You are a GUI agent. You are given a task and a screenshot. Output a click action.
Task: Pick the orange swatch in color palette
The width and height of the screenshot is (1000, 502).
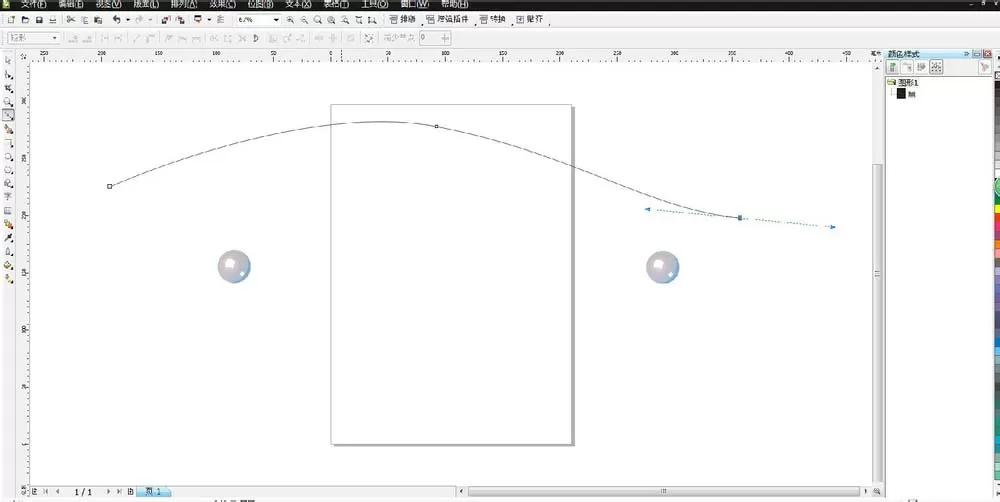point(997,244)
